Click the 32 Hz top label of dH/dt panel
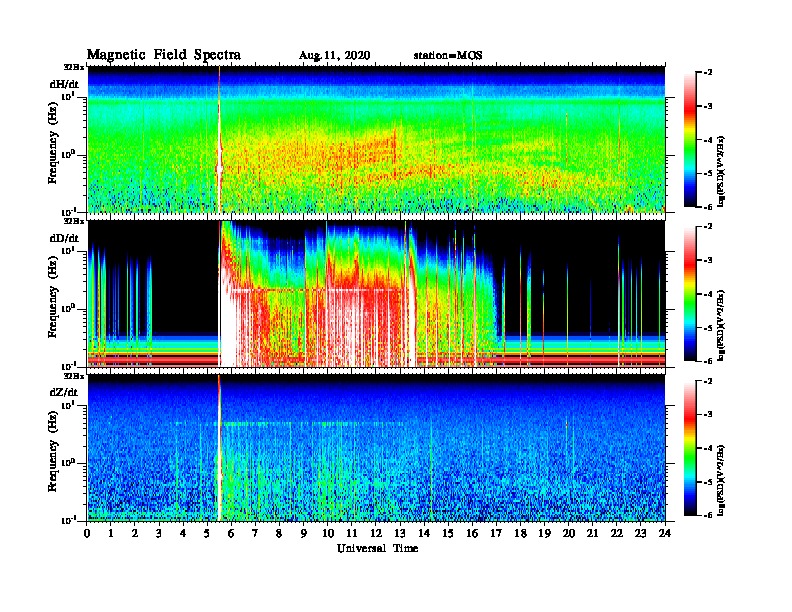 (x=73, y=67)
